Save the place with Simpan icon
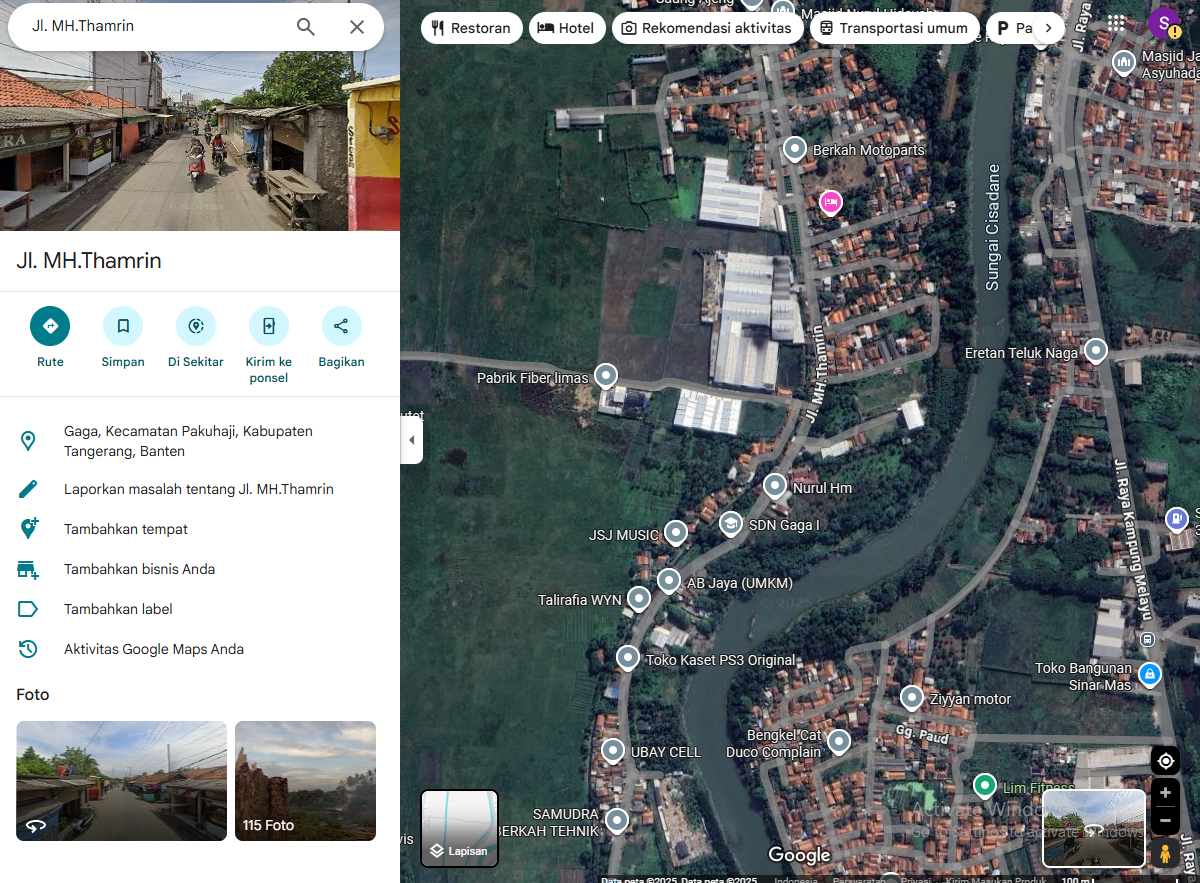Viewport: 1200px width, 883px height. [x=123, y=326]
